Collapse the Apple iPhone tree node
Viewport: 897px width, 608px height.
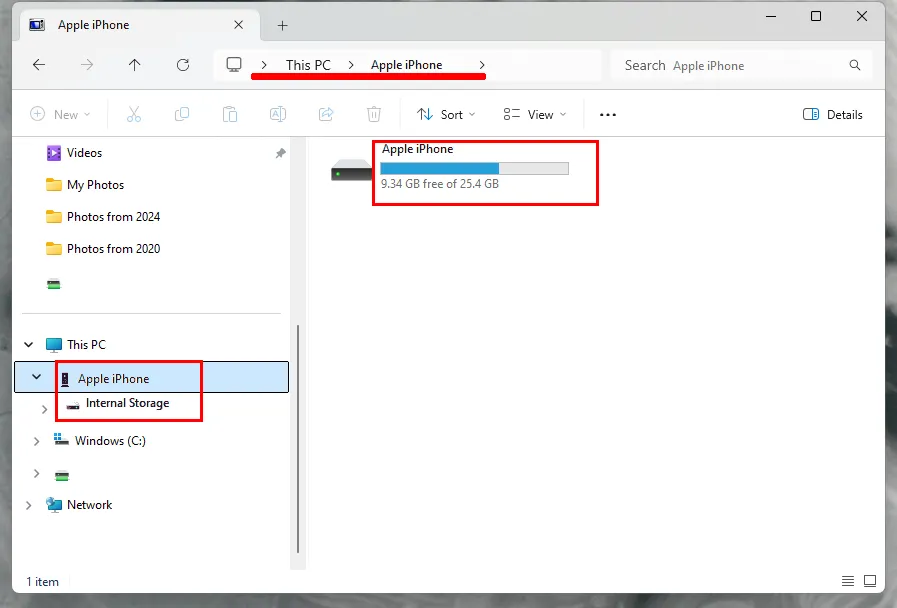(37, 377)
